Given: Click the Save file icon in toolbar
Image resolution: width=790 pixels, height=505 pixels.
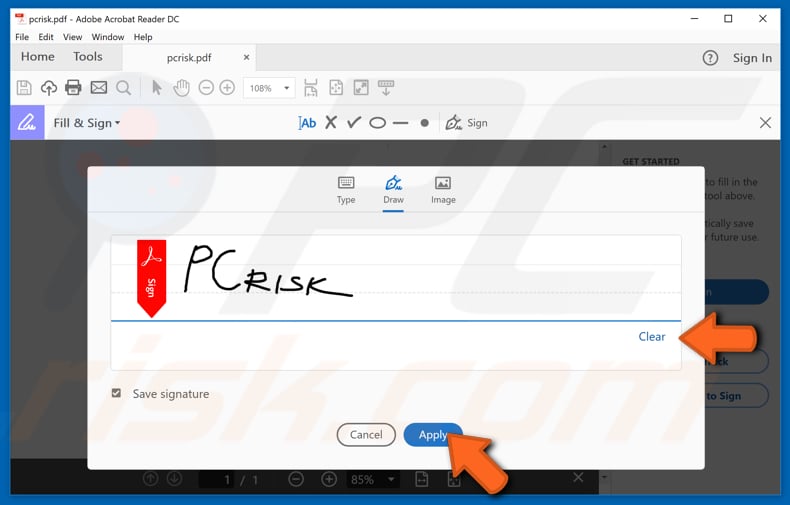Looking at the screenshot, I should pyautogui.click(x=24, y=88).
